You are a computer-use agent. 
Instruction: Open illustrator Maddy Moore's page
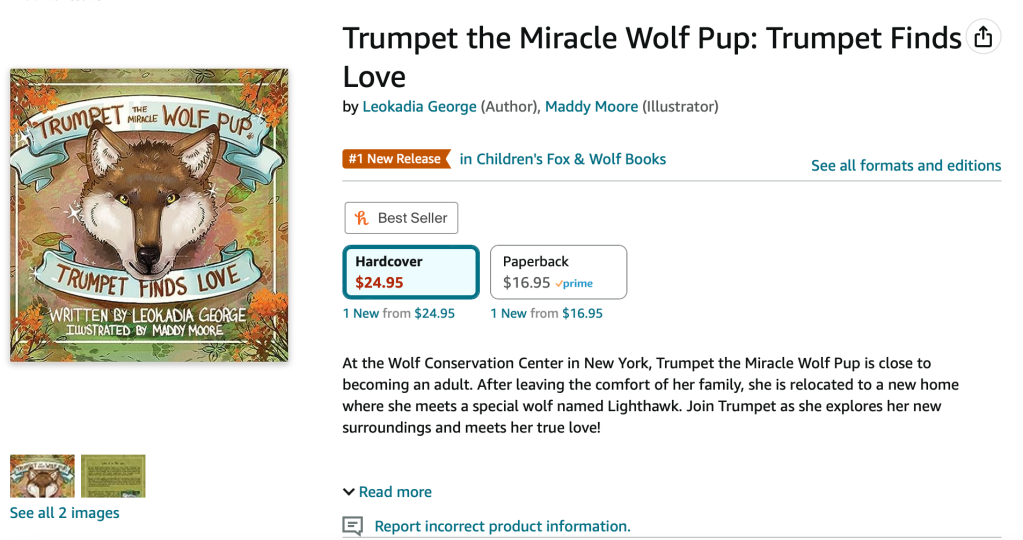pos(591,107)
